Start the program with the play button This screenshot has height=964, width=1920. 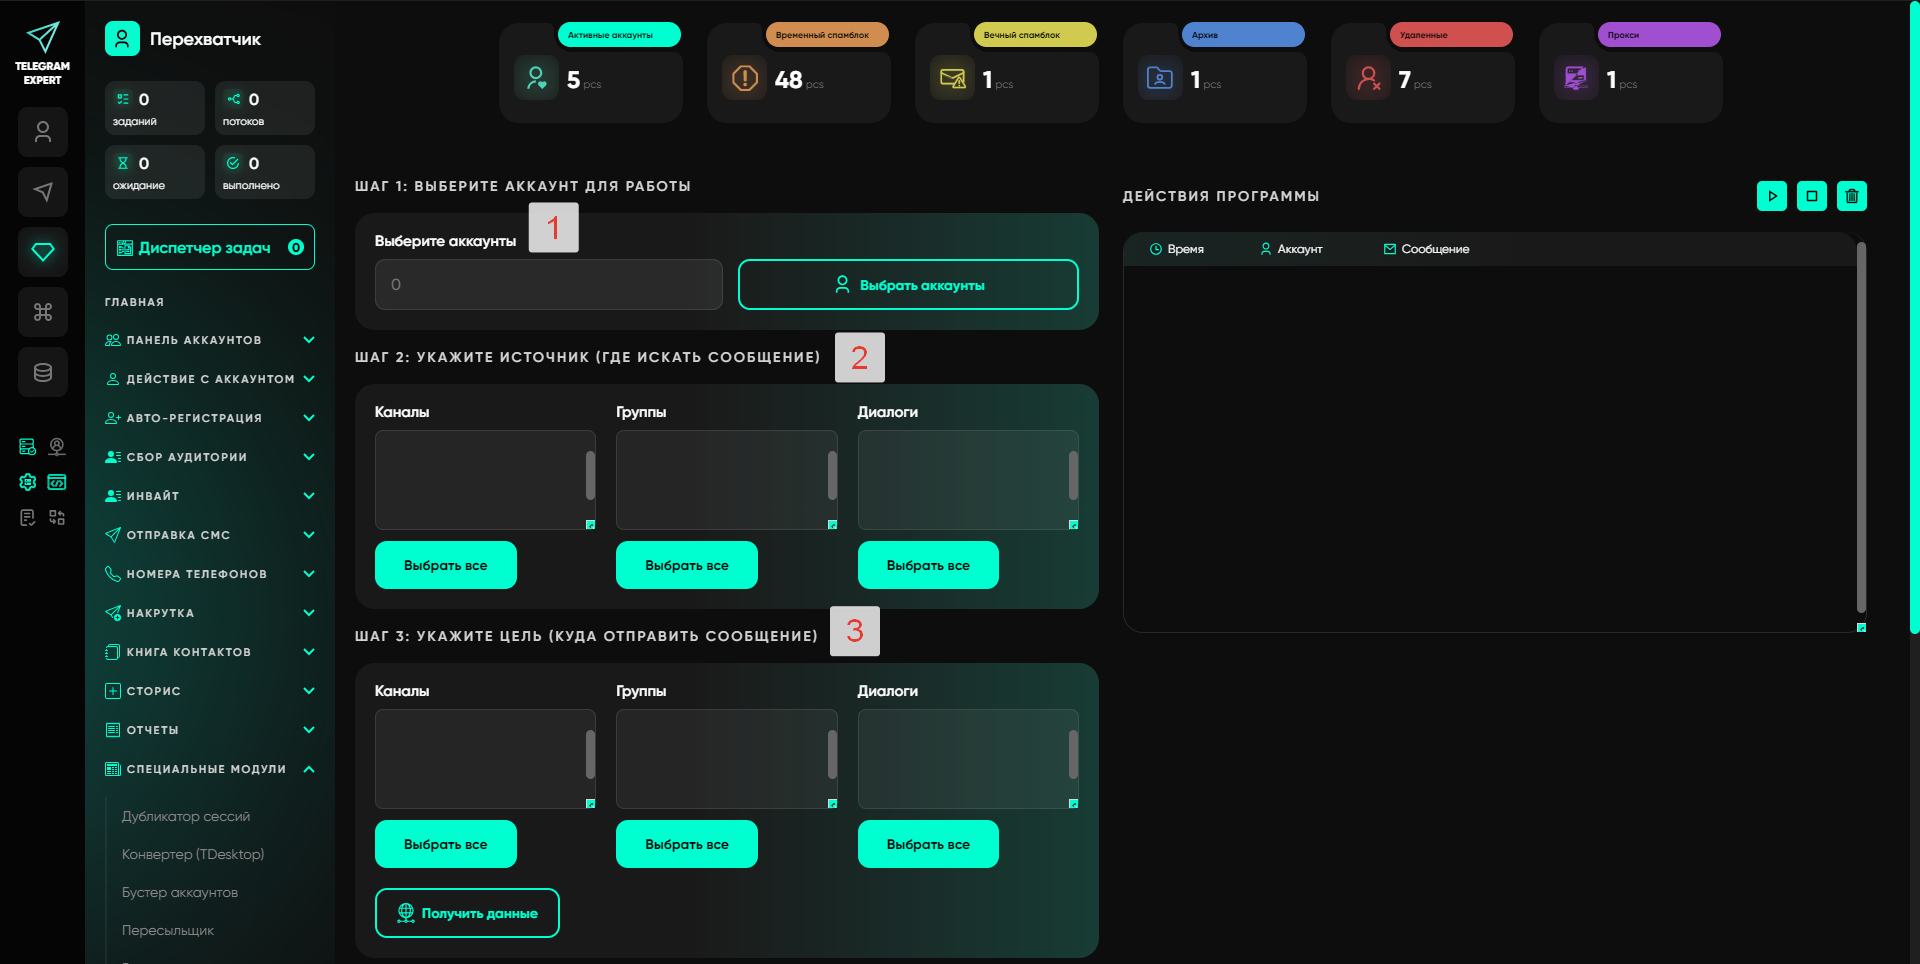[1771, 196]
